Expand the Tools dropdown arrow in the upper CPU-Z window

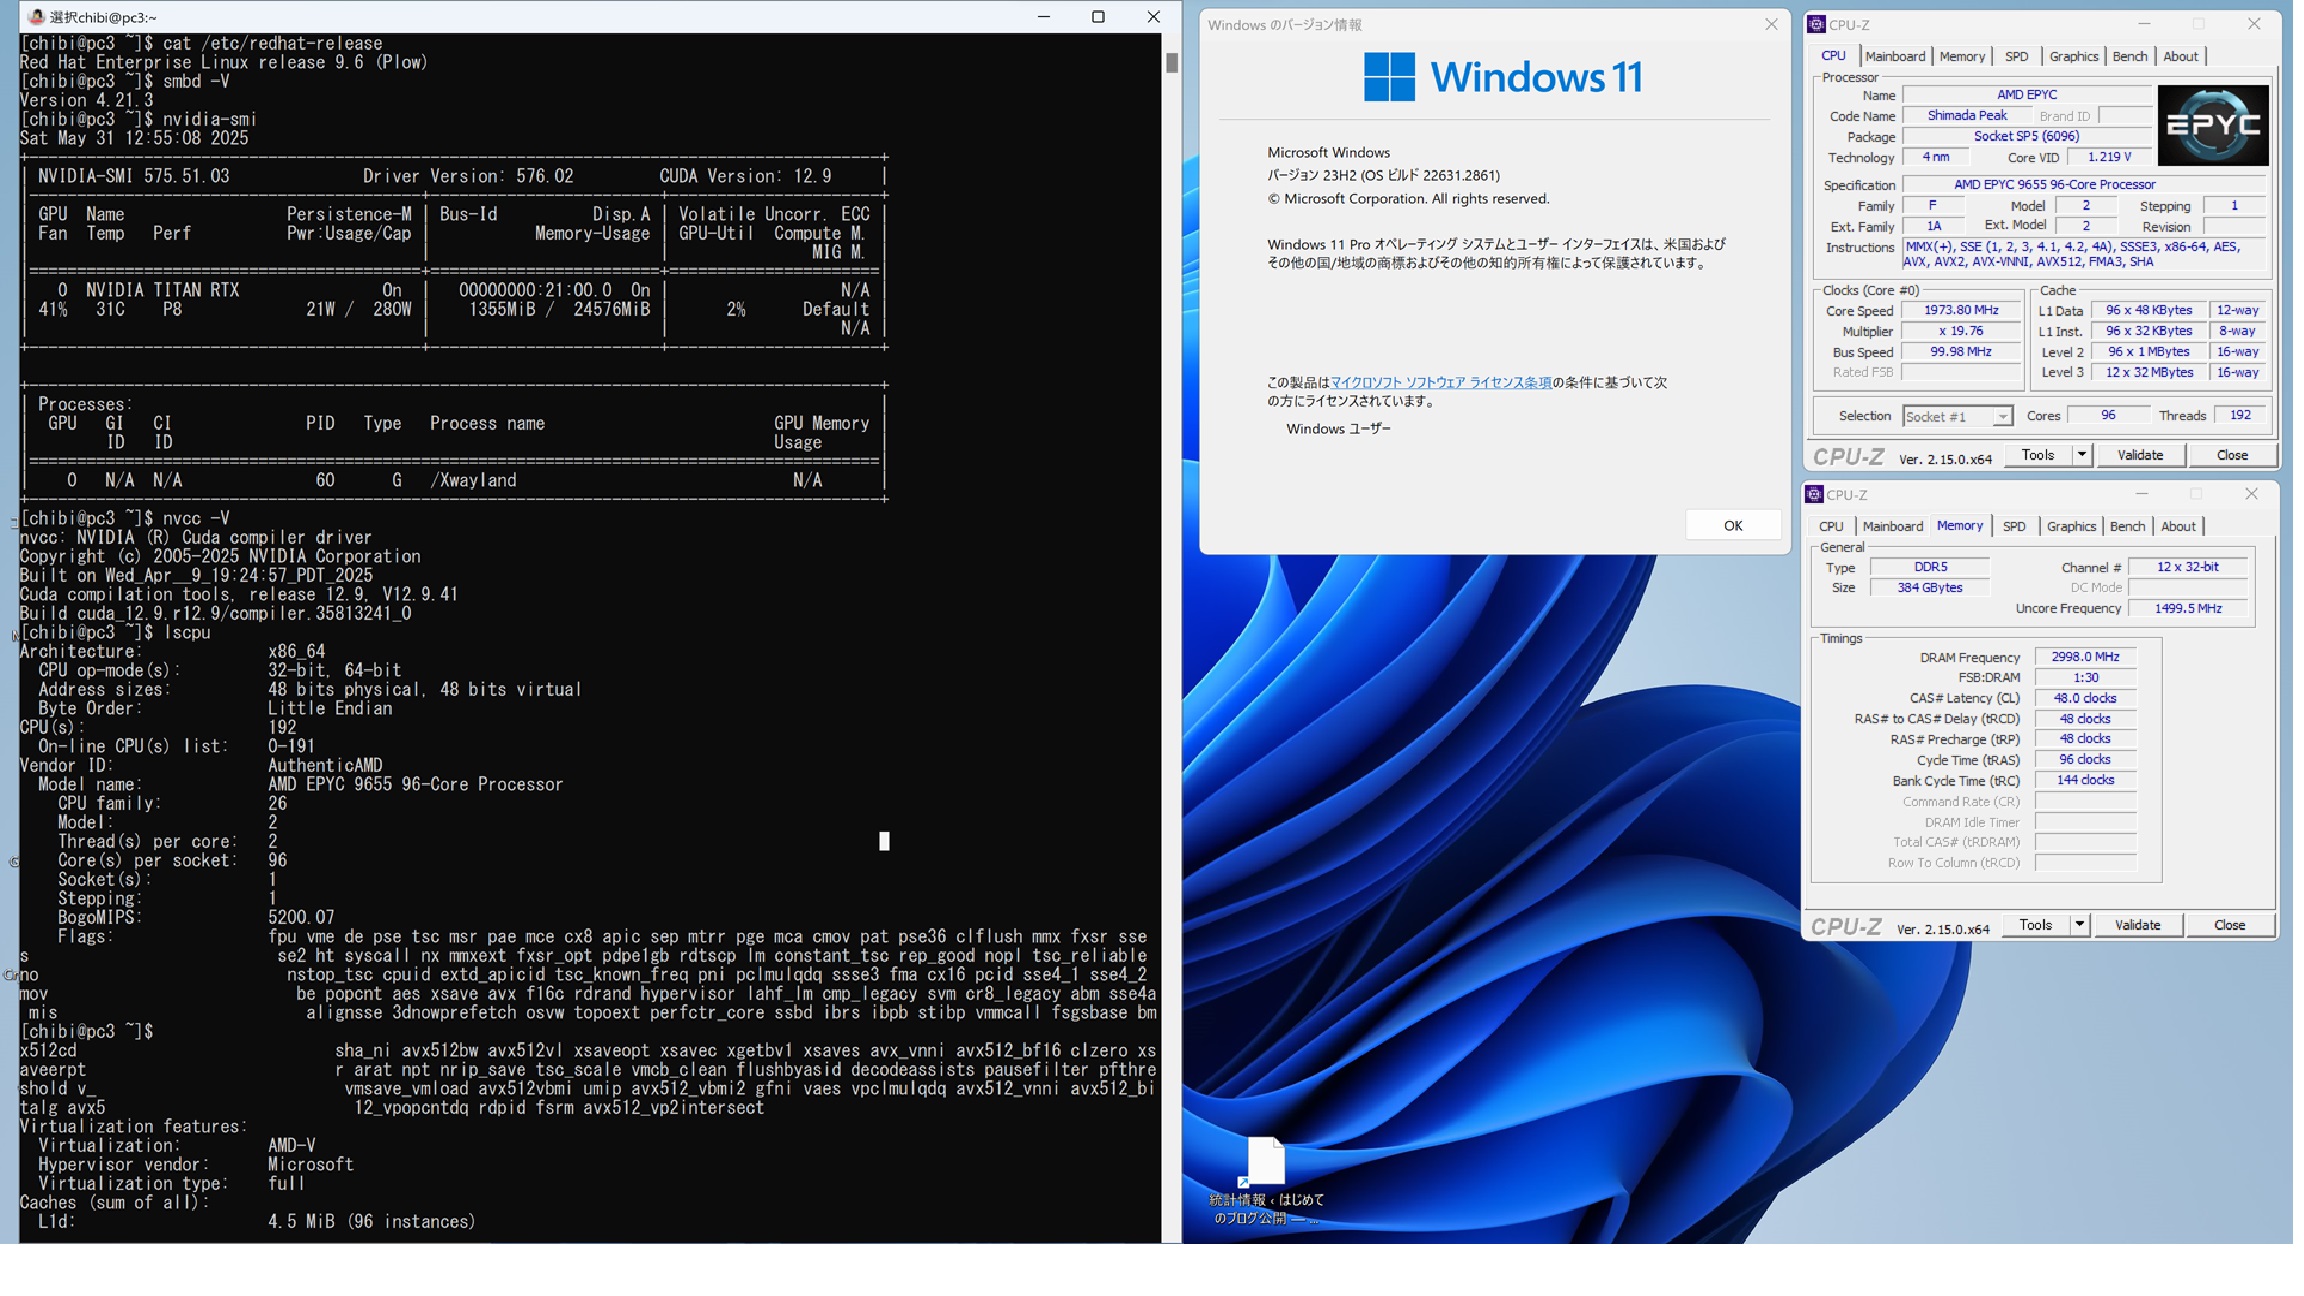tap(2081, 455)
